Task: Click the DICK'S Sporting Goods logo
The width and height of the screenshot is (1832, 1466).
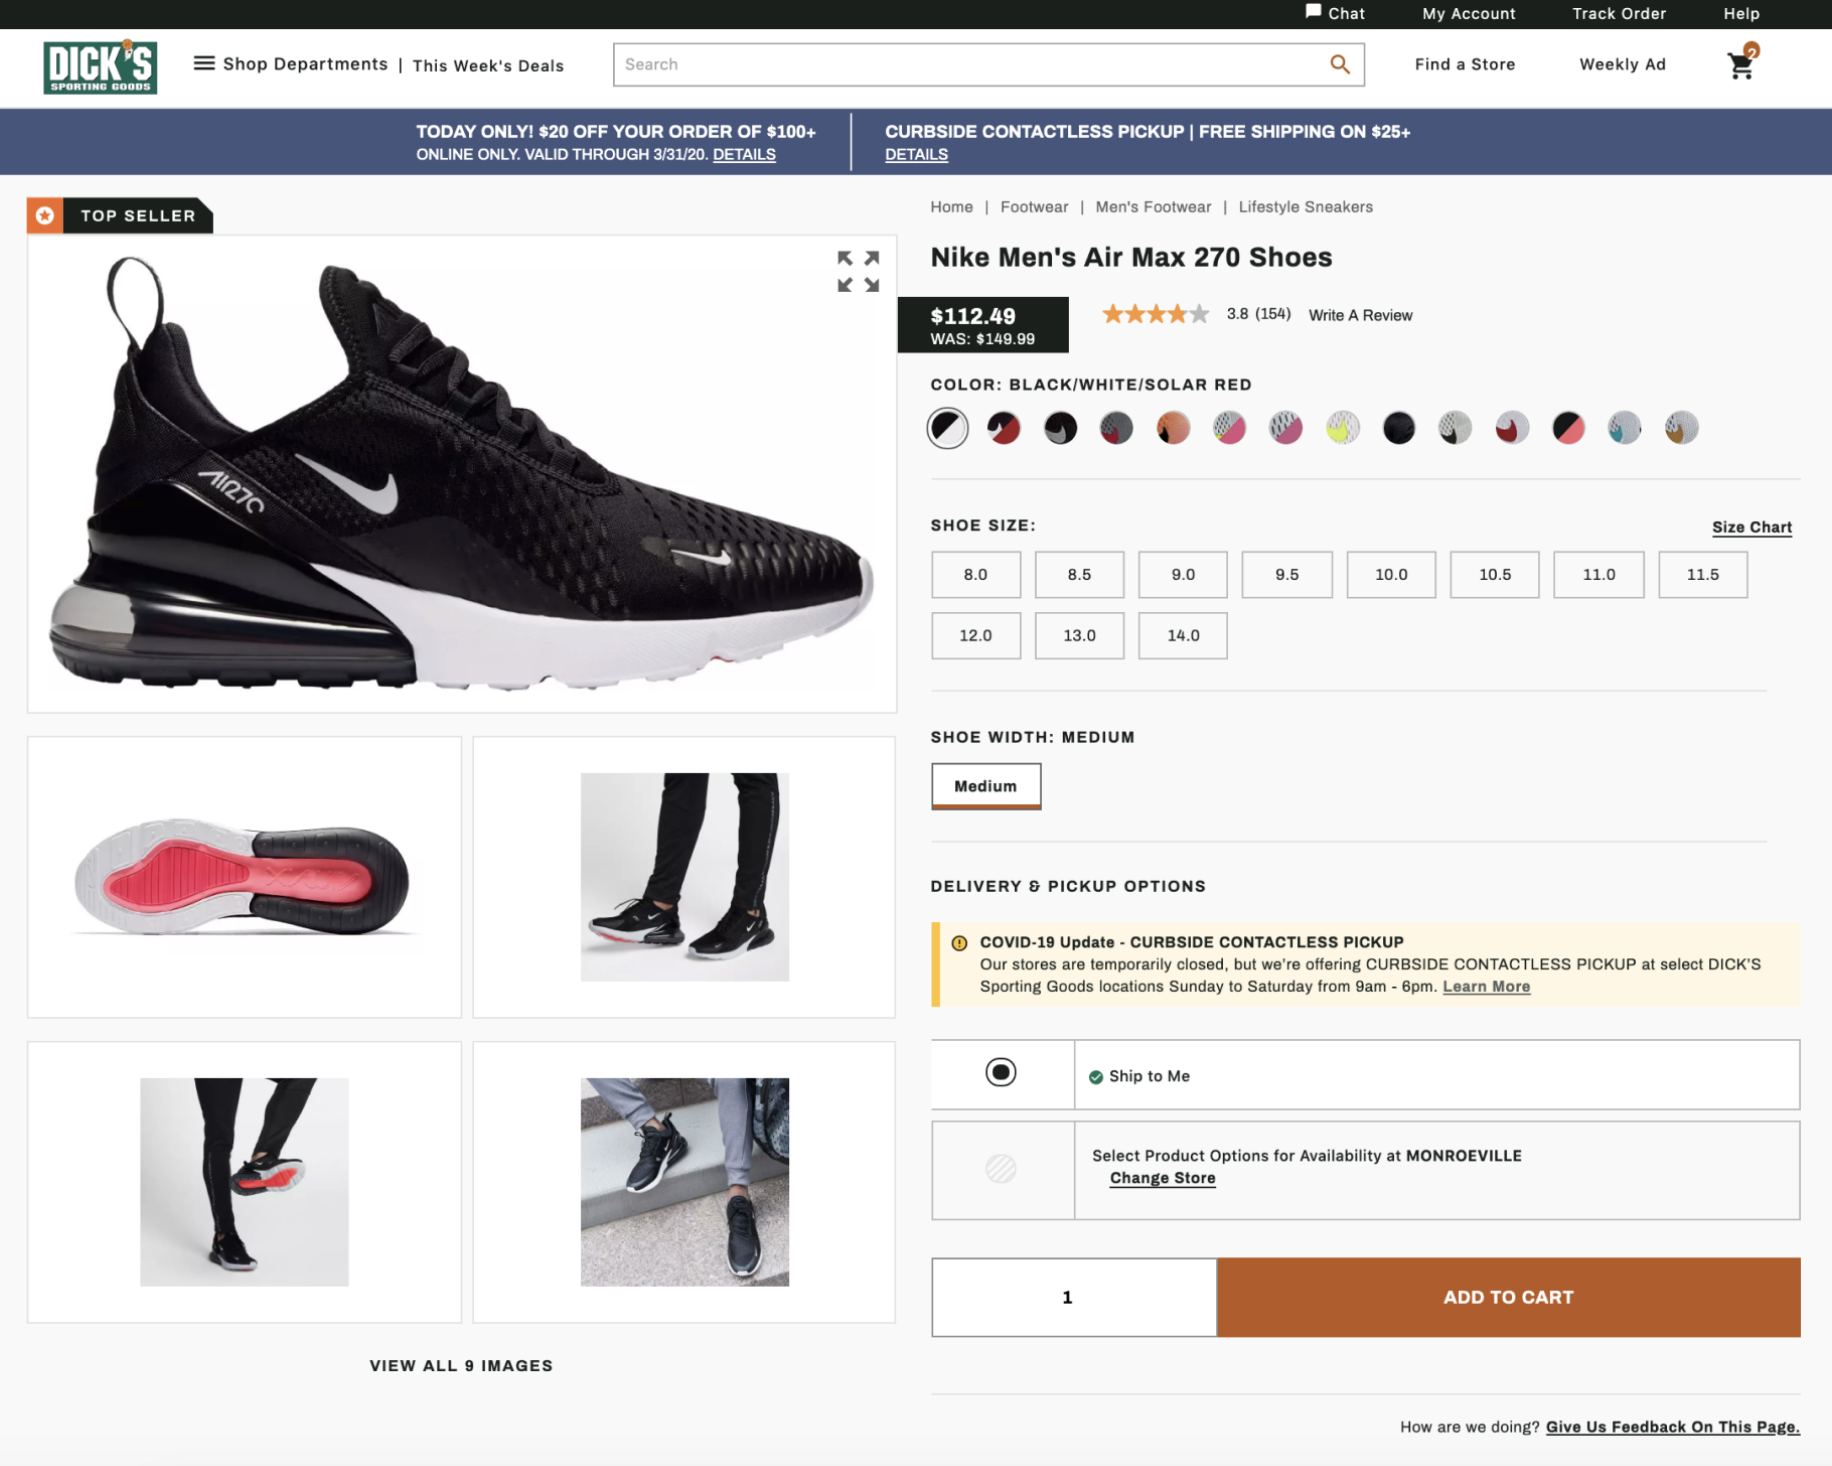Action: [100, 66]
